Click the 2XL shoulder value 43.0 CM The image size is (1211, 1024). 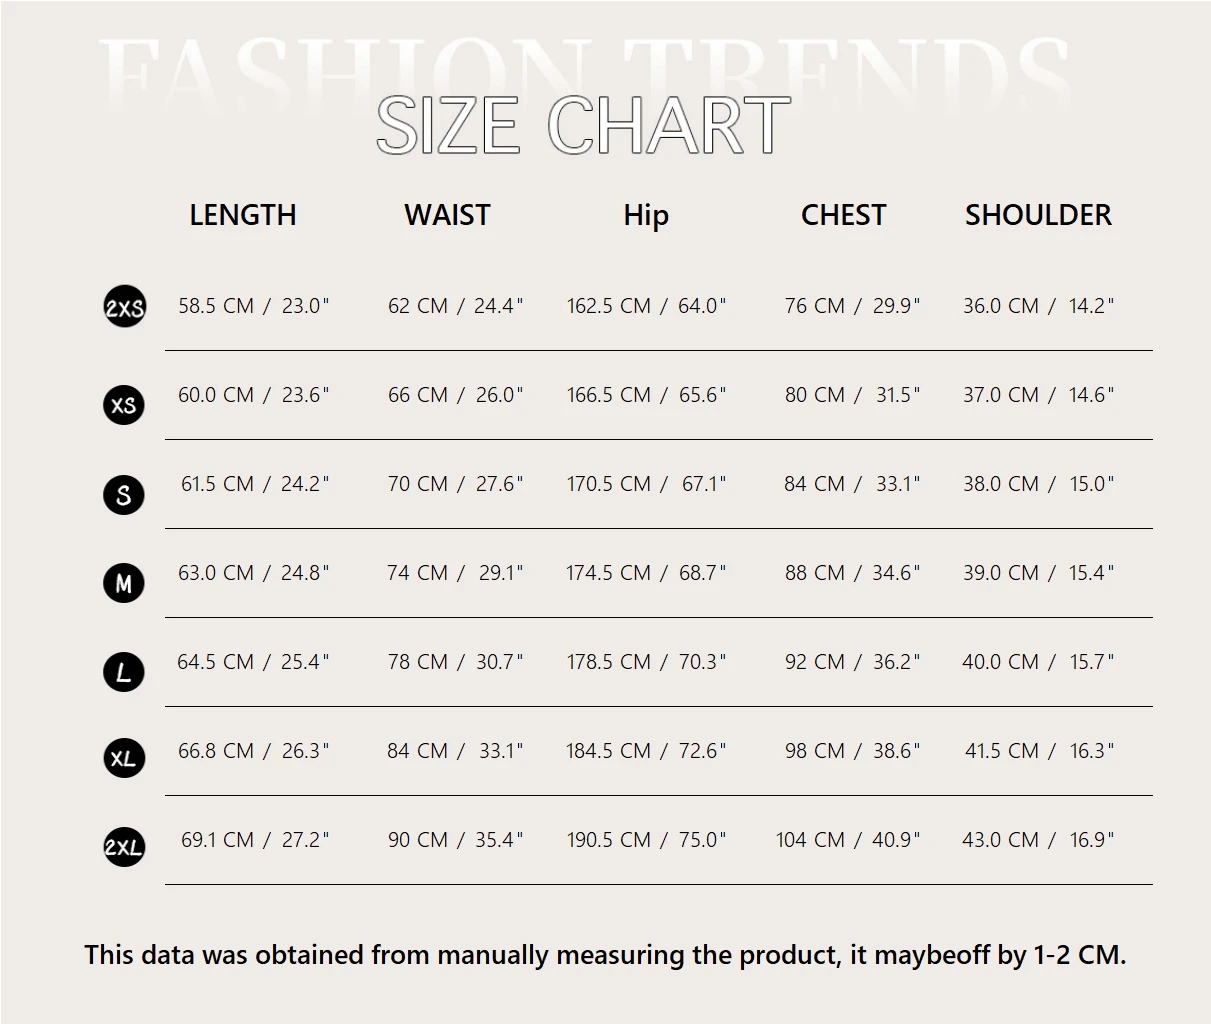point(1000,840)
